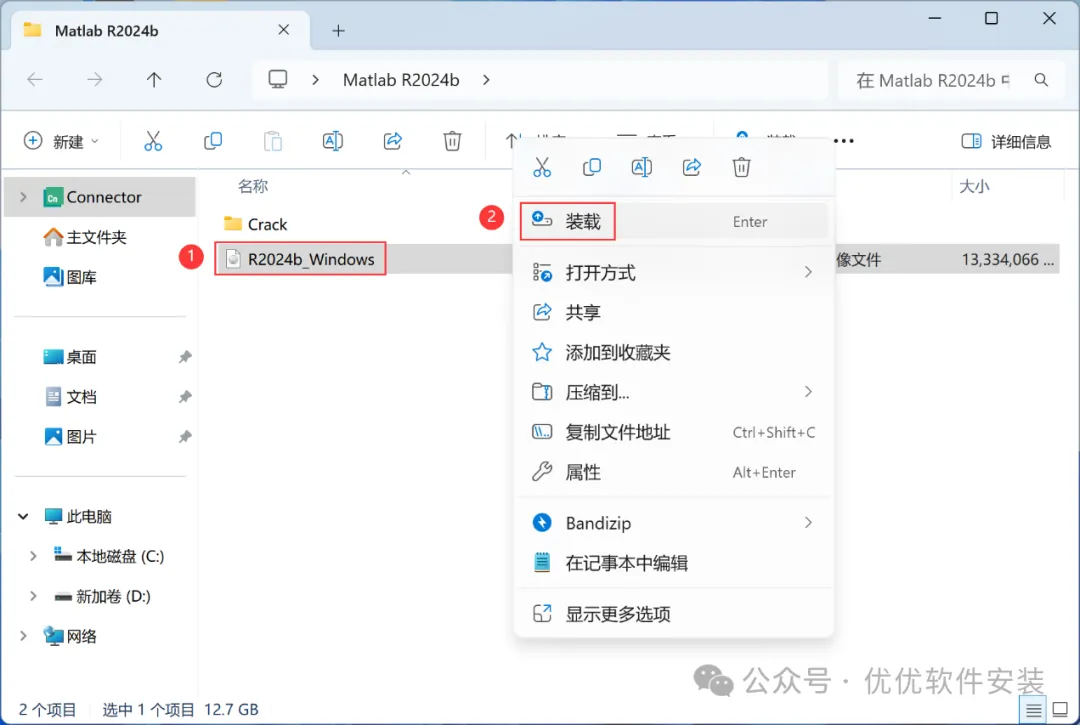Sort by the 大小 column header

(974, 187)
